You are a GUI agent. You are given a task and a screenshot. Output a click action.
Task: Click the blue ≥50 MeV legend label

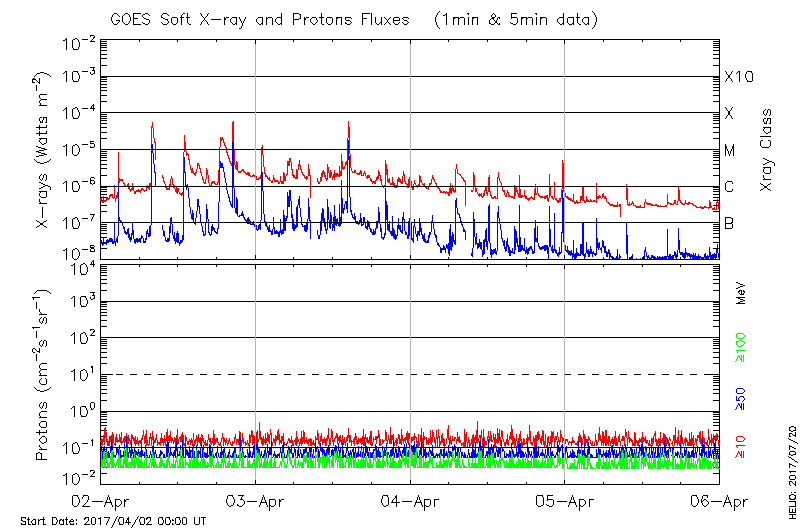click(x=741, y=402)
